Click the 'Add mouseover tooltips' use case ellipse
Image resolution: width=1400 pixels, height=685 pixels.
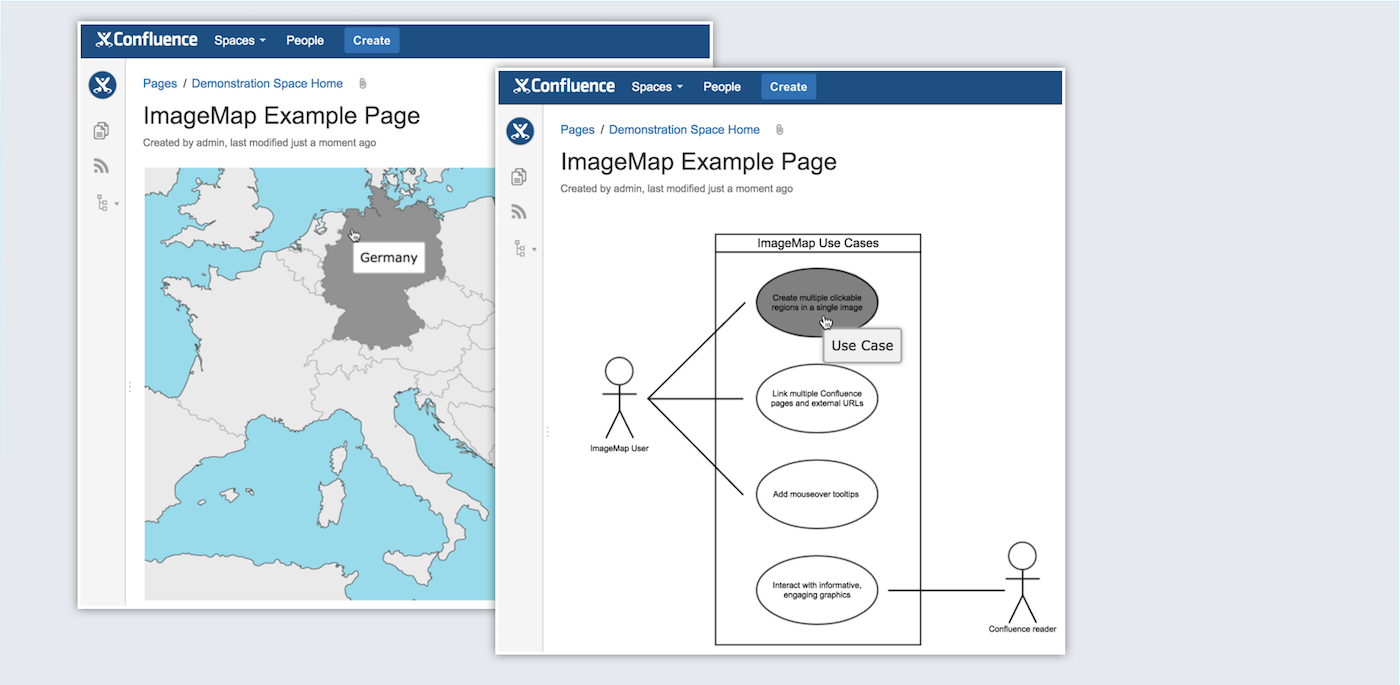(x=817, y=494)
